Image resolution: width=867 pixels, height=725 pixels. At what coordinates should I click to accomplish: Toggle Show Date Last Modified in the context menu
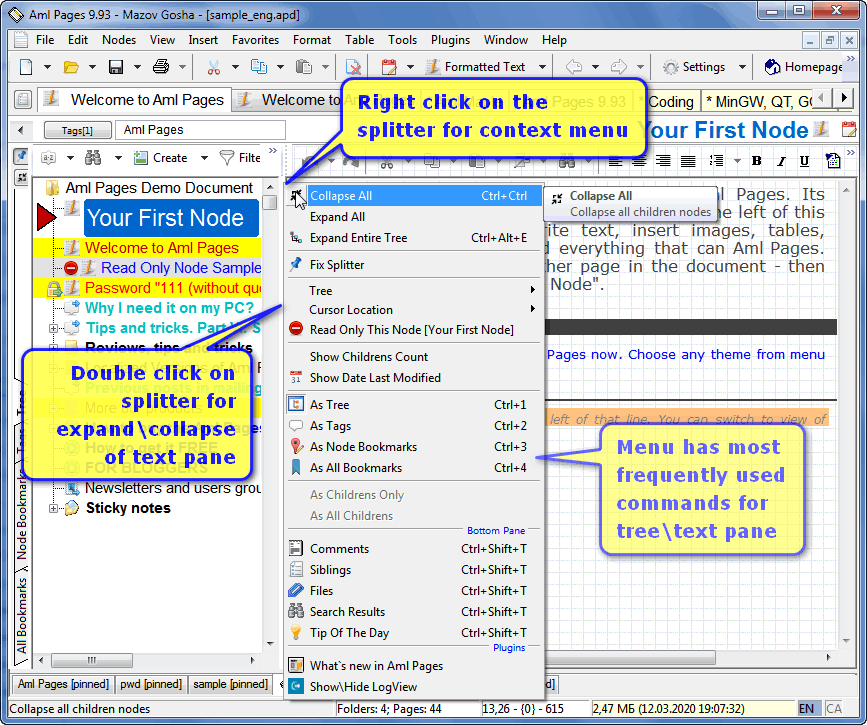tap(414, 378)
